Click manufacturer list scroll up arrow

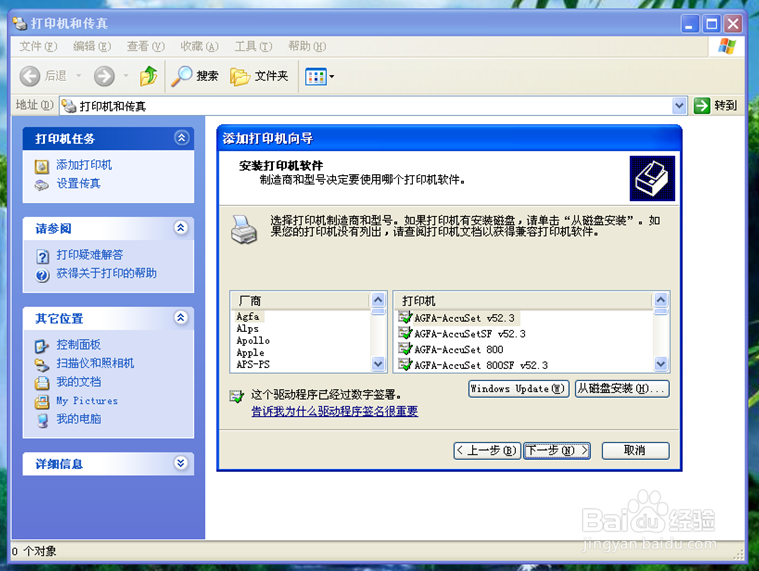pos(378,300)
